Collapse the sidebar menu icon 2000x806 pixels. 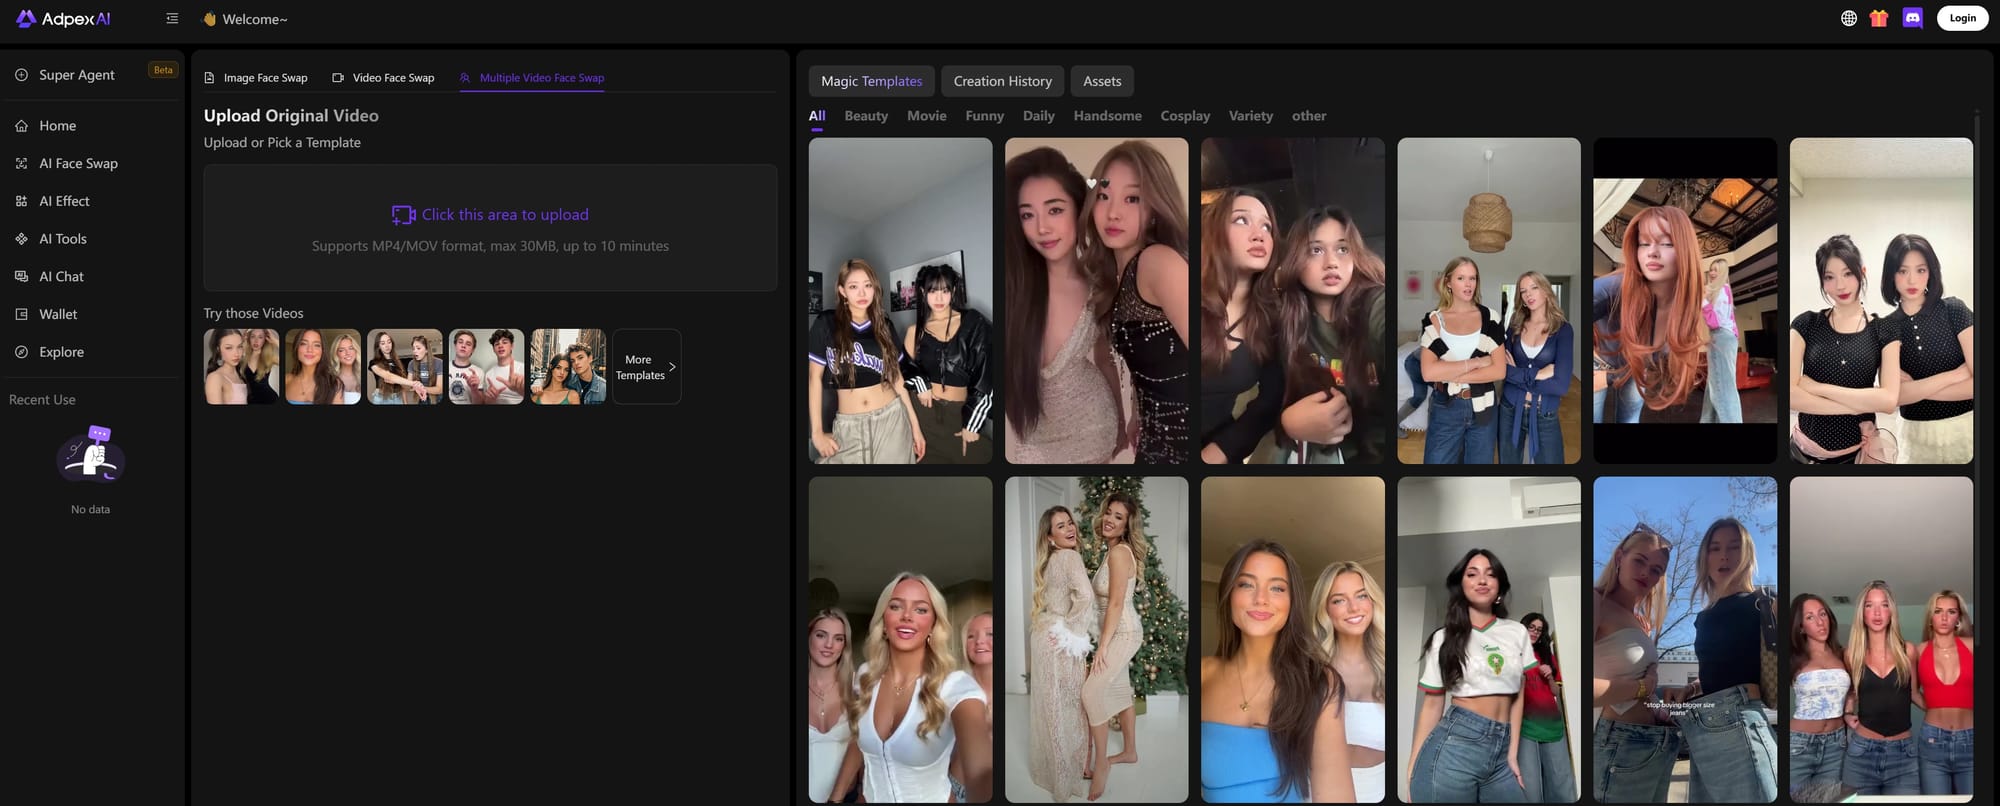pos(172,18)
